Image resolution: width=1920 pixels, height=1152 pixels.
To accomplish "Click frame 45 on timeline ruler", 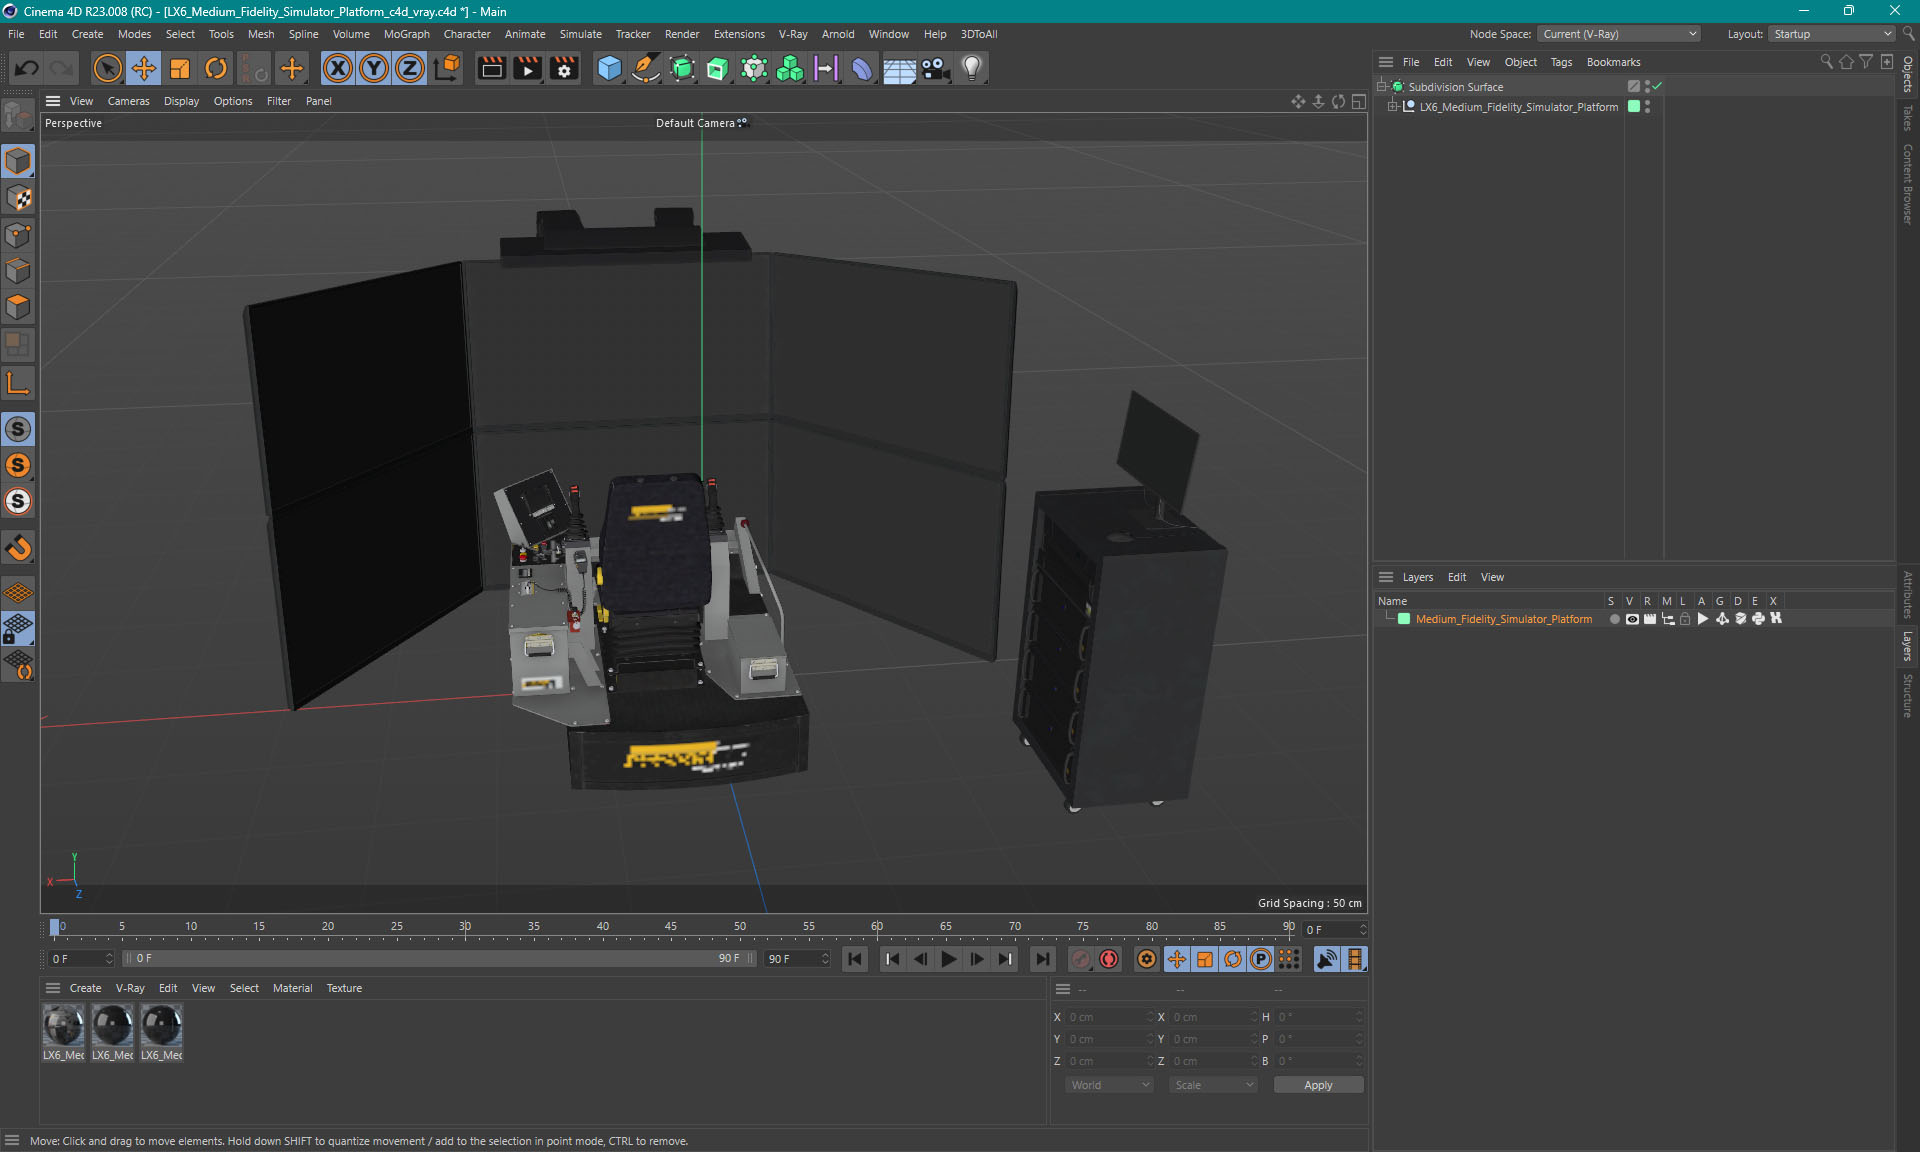I will [x=671, y=927].
